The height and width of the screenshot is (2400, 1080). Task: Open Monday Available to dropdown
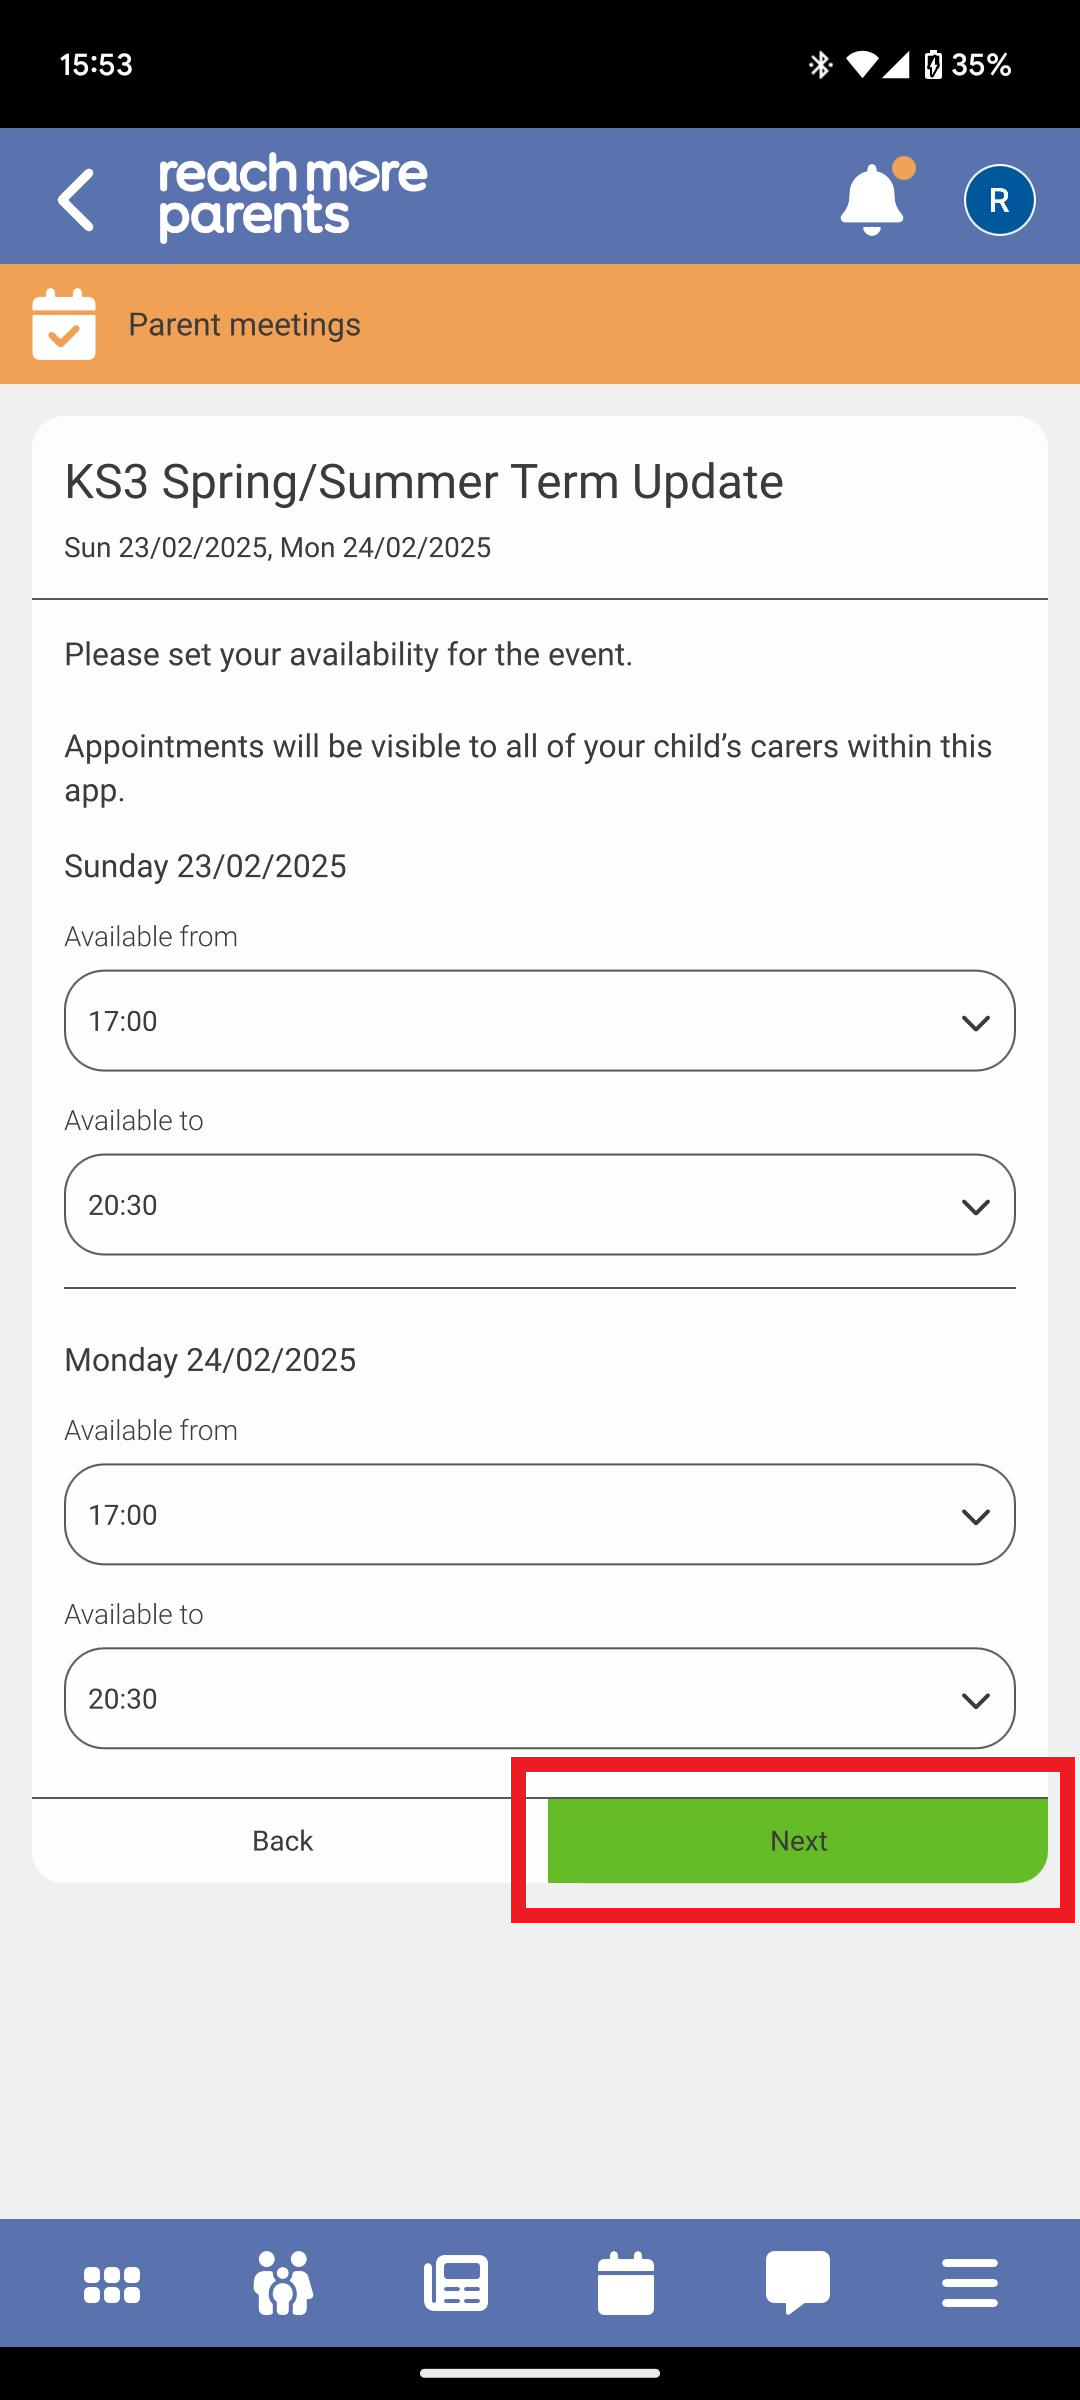coord(540,1699)
